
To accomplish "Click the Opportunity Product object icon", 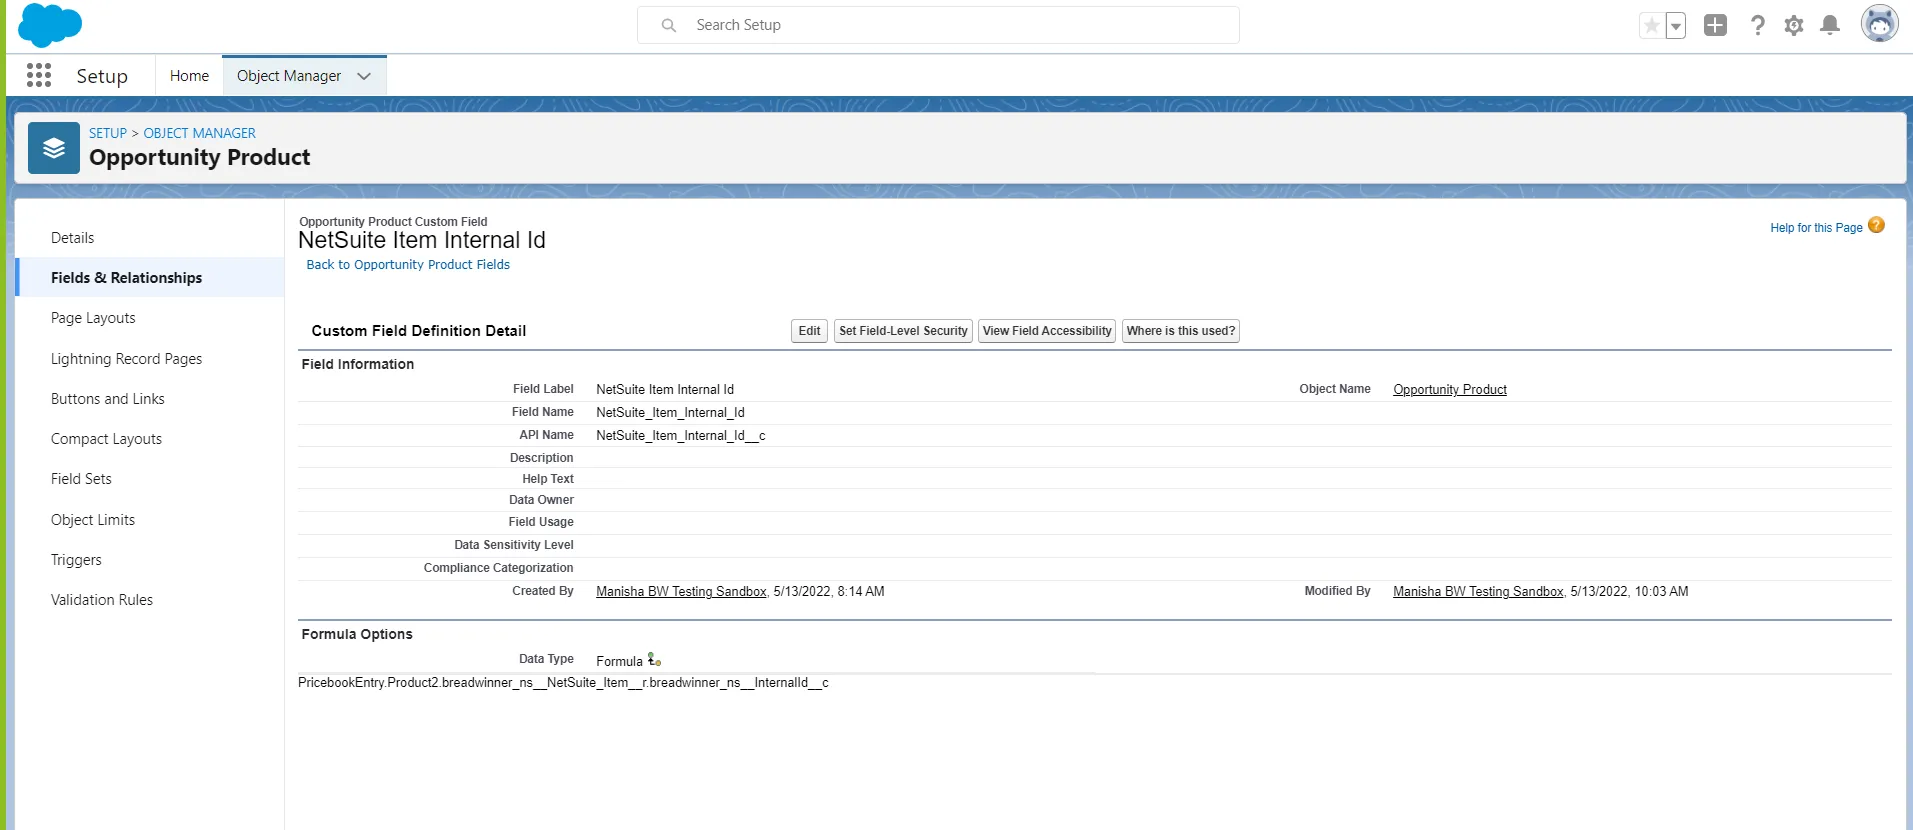I will [x=54, y=148].
